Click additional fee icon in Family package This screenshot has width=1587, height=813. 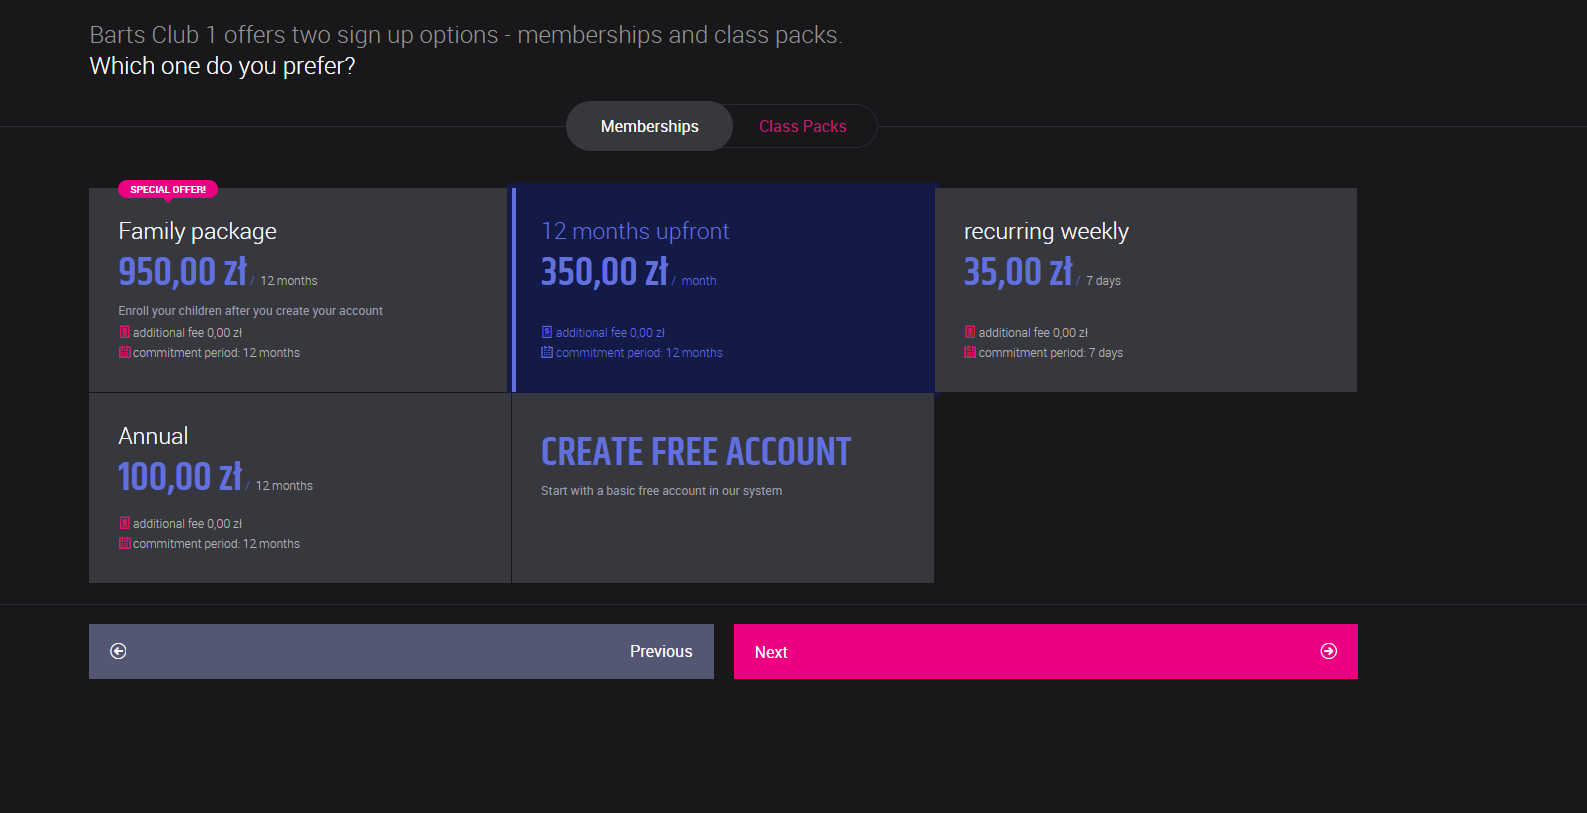[x=125, y=332]
